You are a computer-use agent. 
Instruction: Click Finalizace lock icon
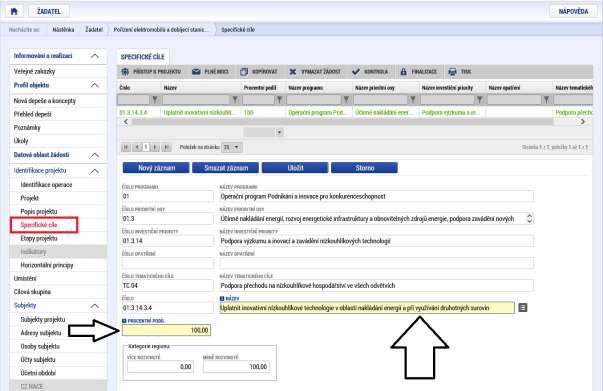(403, 72)
